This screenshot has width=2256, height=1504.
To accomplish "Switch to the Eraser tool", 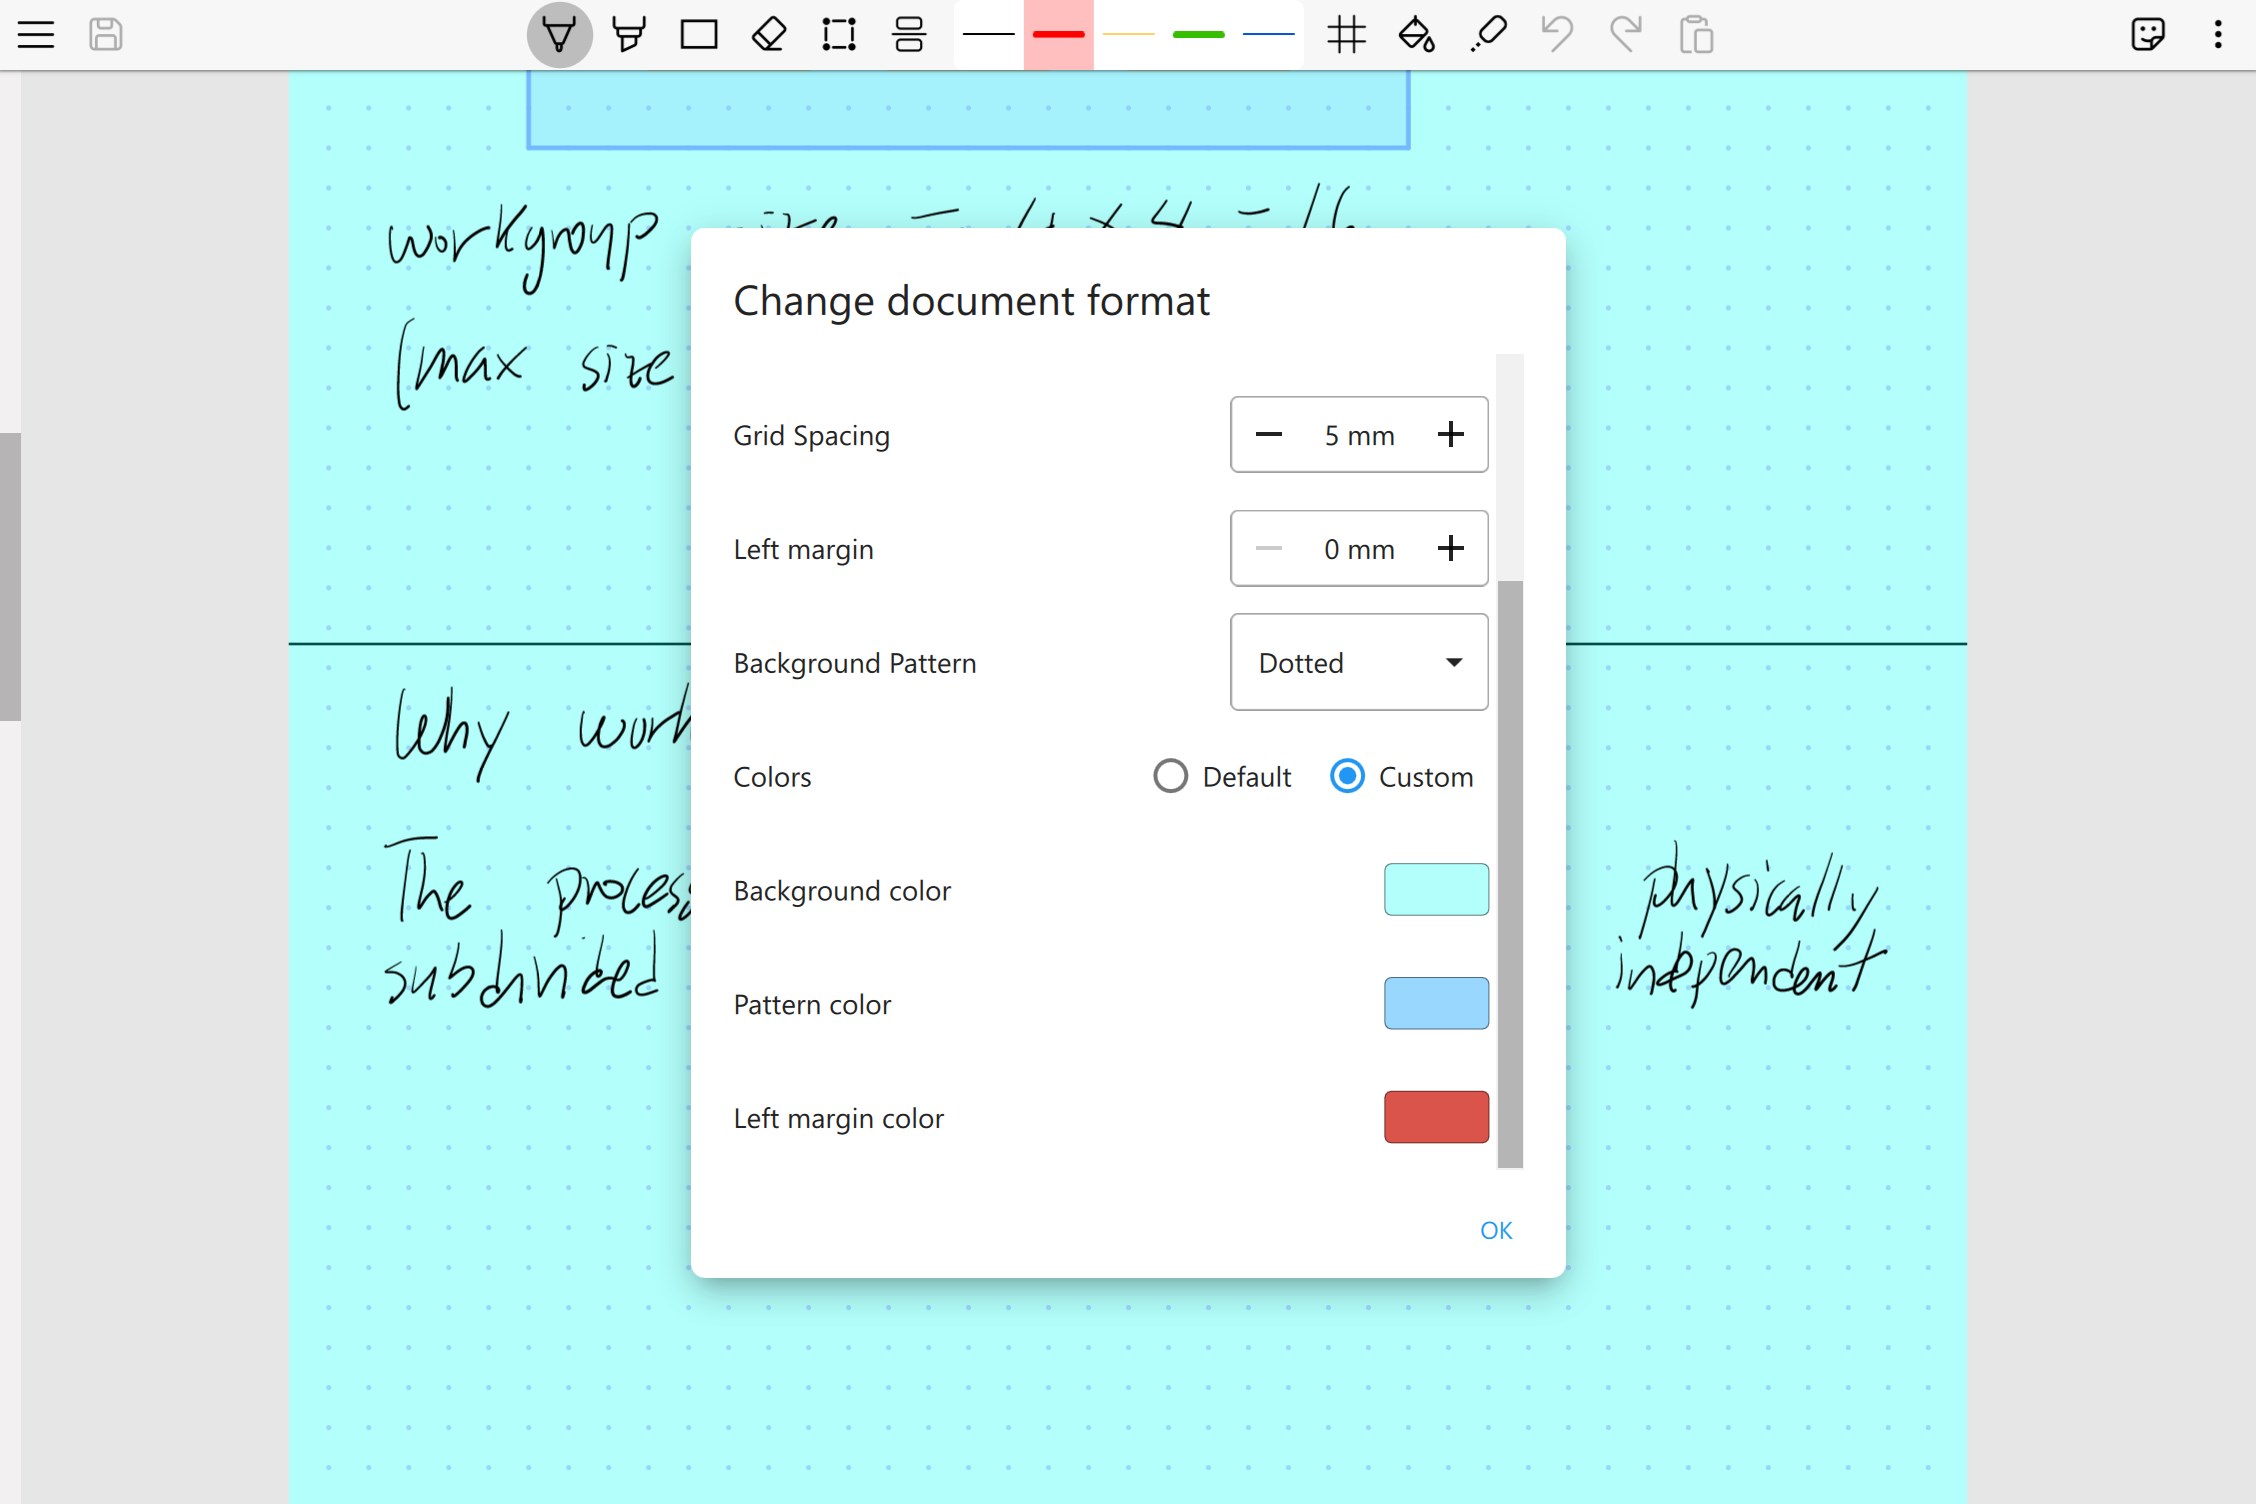I will (768, 34).
